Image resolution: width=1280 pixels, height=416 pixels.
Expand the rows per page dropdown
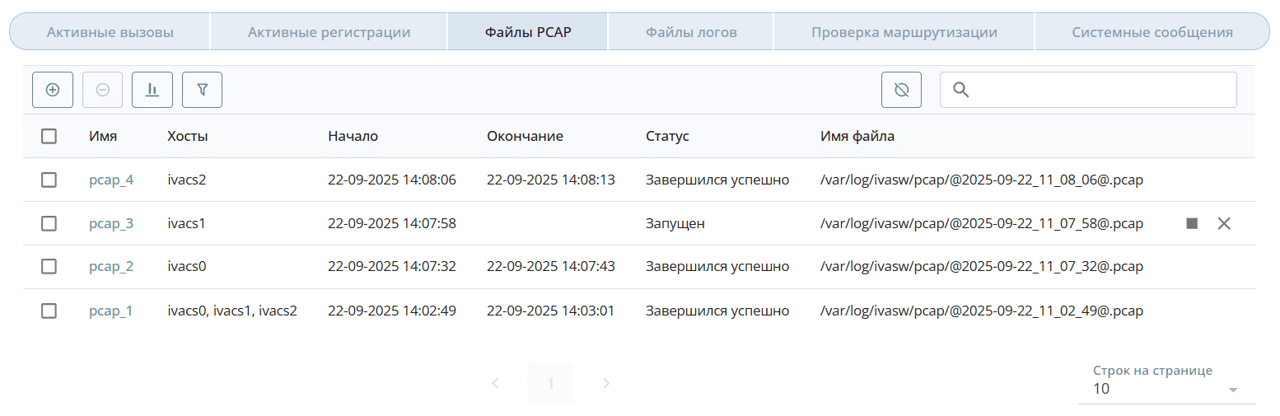tap(1232, 389)
